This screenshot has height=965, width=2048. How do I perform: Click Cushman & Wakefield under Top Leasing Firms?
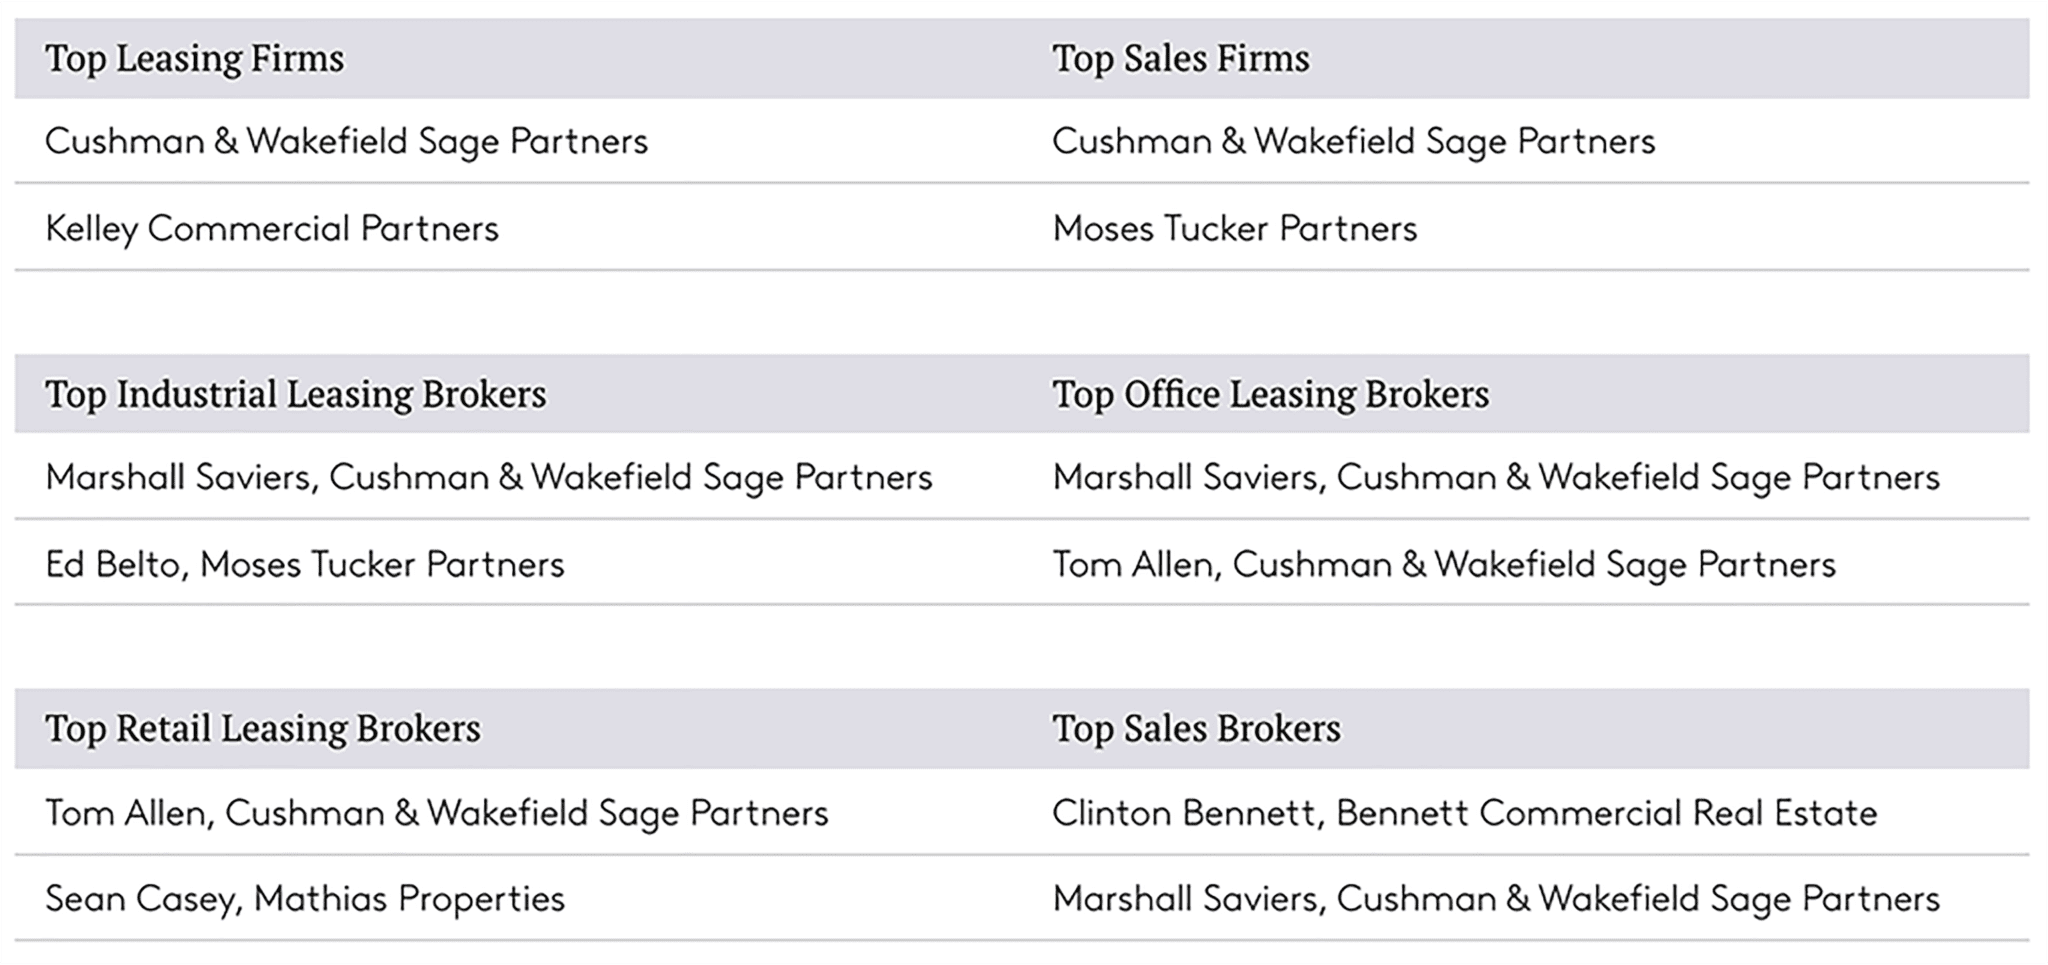(346, 142)
